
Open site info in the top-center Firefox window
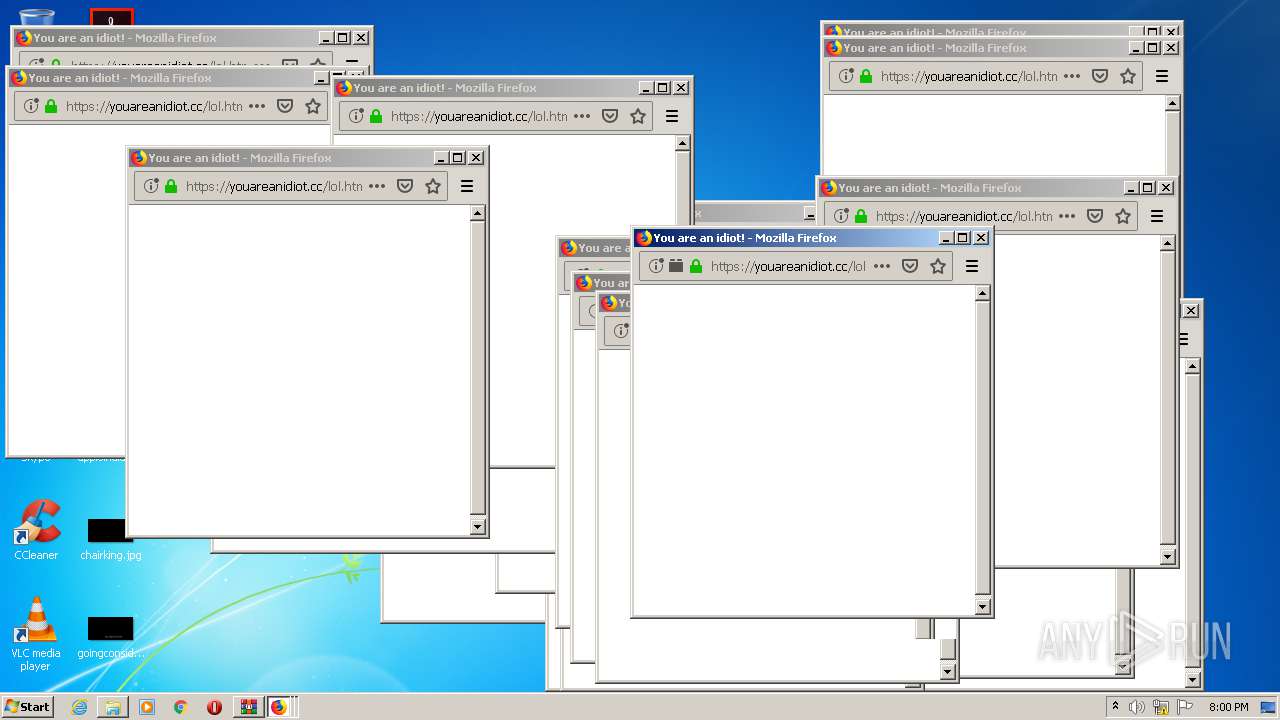click(x=356, y=116)
